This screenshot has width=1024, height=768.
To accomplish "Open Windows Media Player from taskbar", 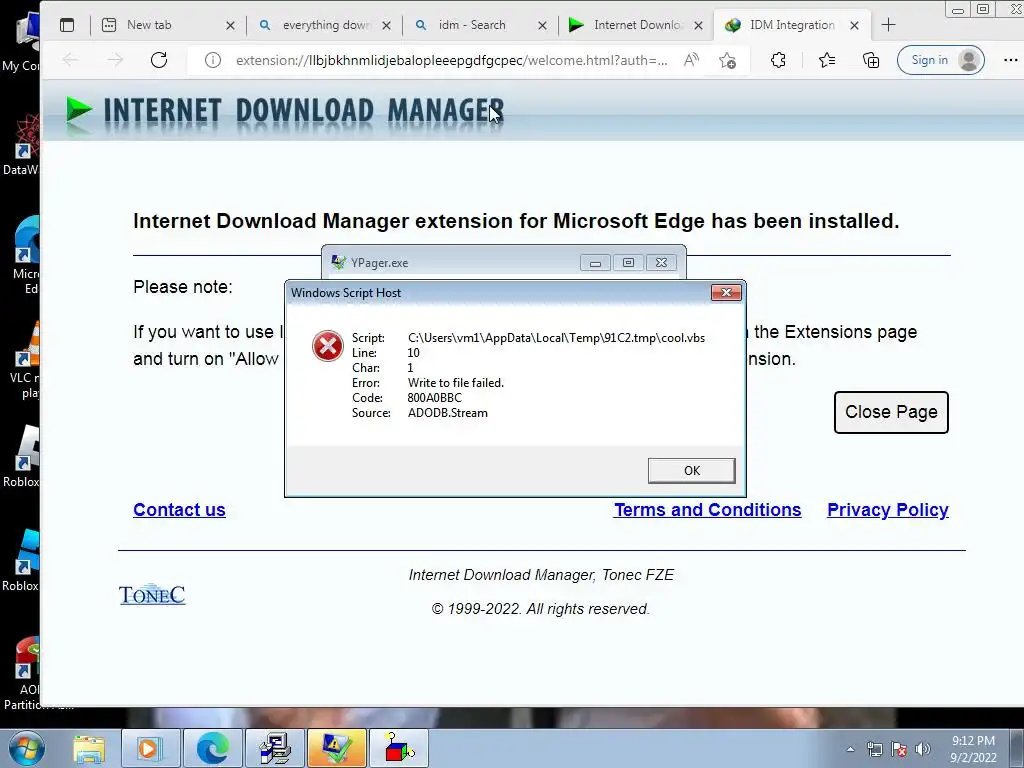I will point(149,748).
